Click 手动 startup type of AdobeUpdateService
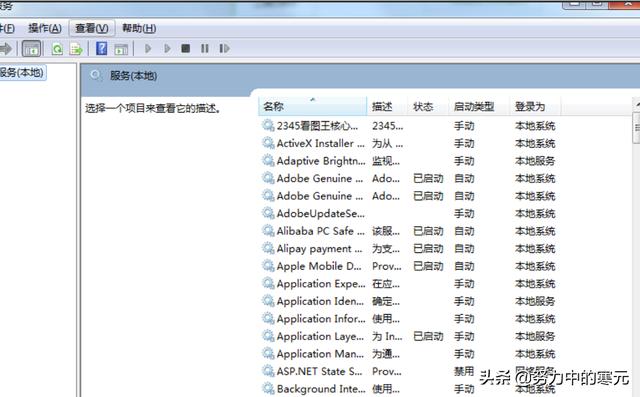 tap(464, 213)
